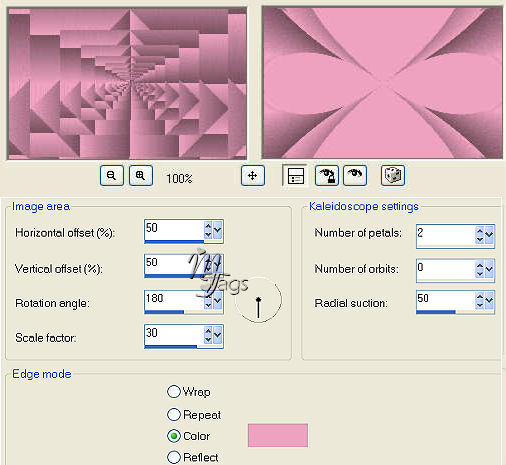Toggle the show/hide previews icon
This screenshot has height=465, width=506.
pos(295,176)
